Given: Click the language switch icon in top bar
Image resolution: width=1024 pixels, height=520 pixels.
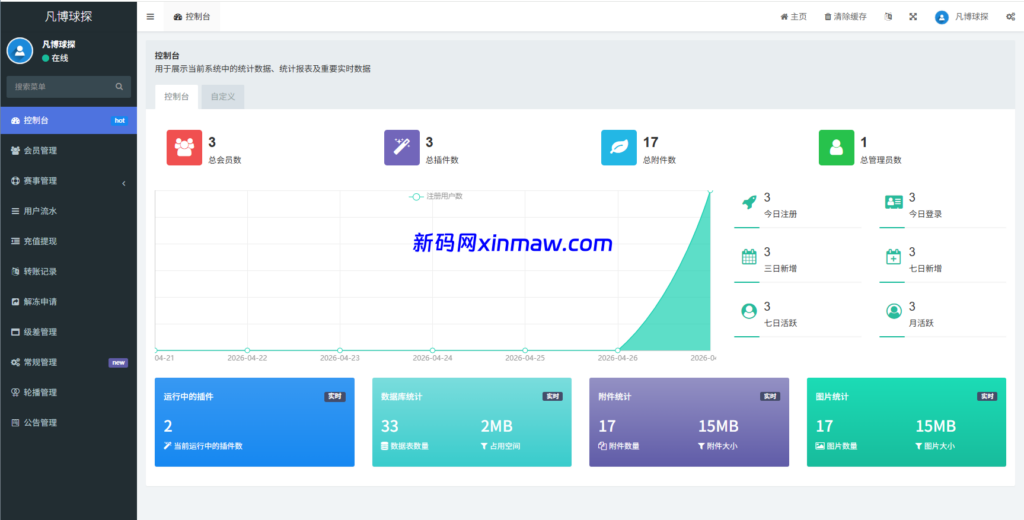Looking at the screenshot, I should pyautogui.click(x=888, y=17).
